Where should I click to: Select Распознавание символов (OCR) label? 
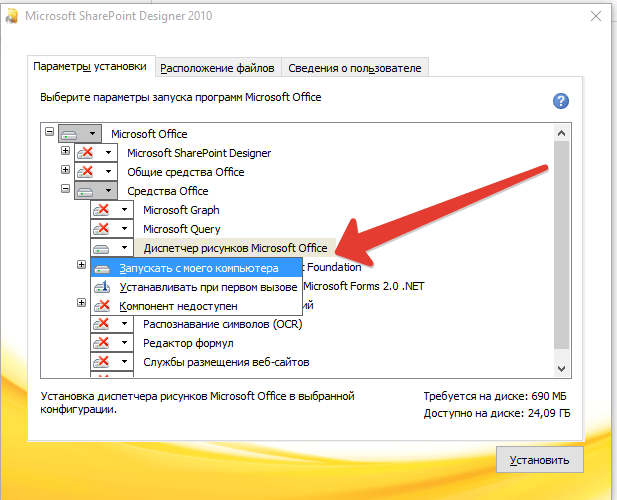click(x=223, y=324)
